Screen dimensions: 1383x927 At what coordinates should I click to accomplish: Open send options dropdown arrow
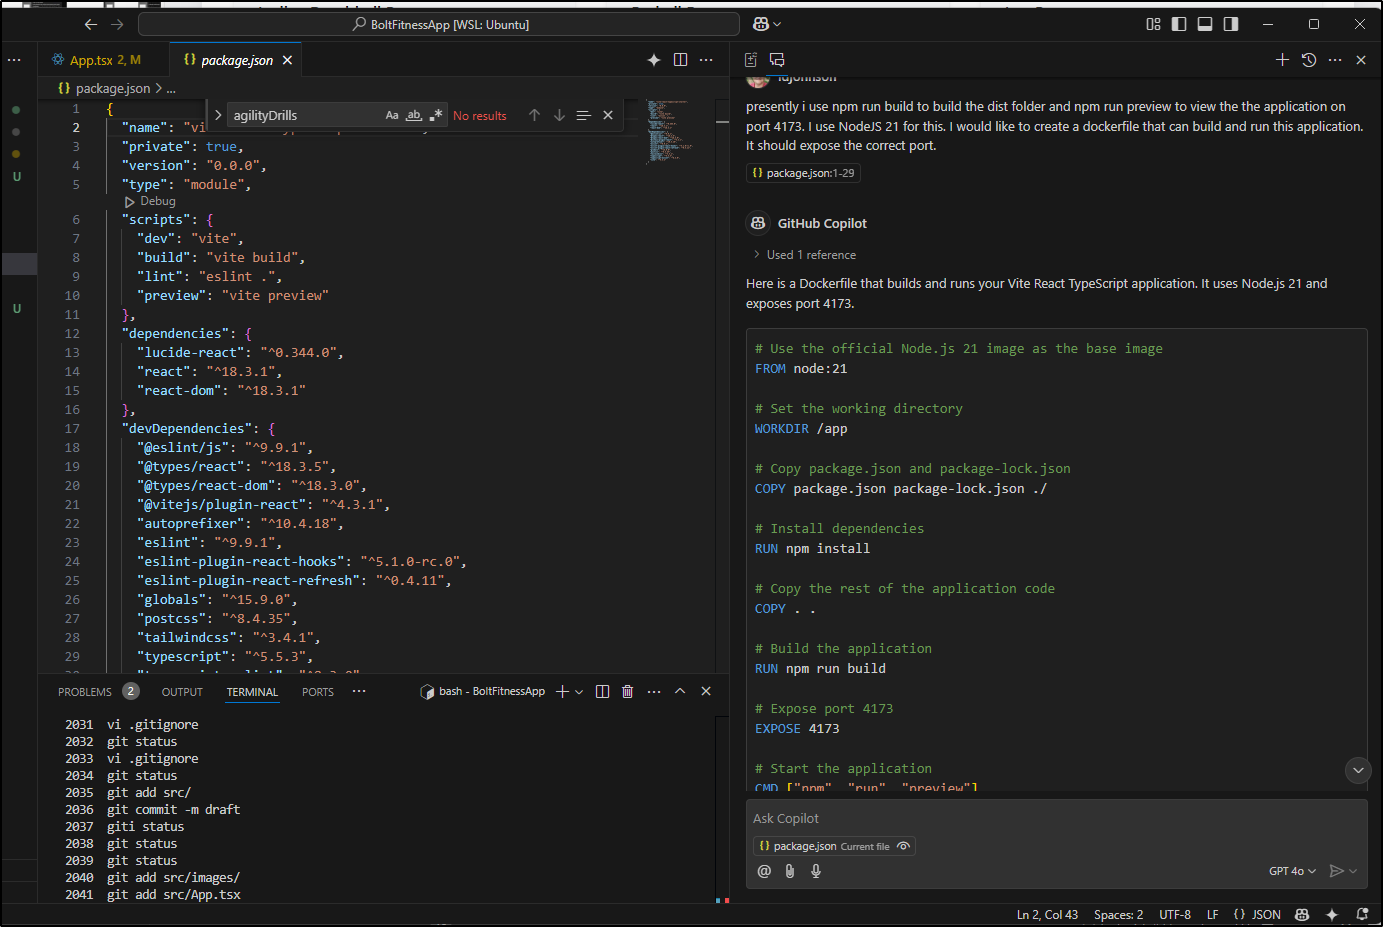pyautogui.click(x=1353, y=871)
